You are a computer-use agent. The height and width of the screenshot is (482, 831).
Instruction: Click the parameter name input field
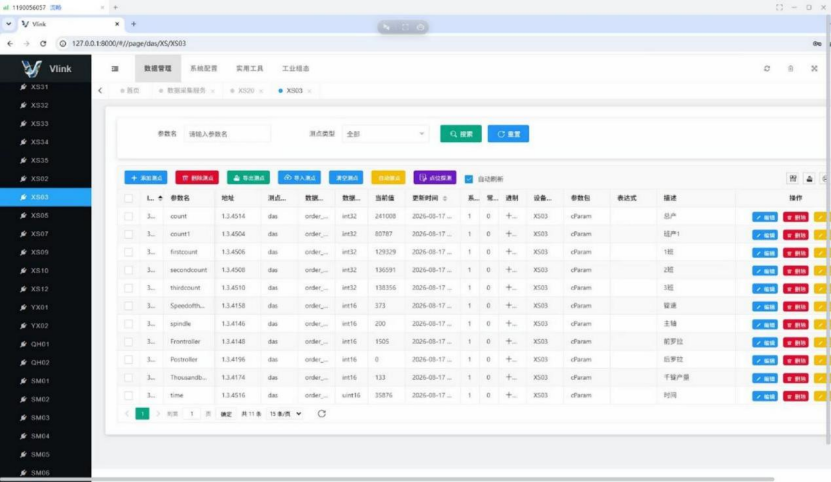(227, 134)
